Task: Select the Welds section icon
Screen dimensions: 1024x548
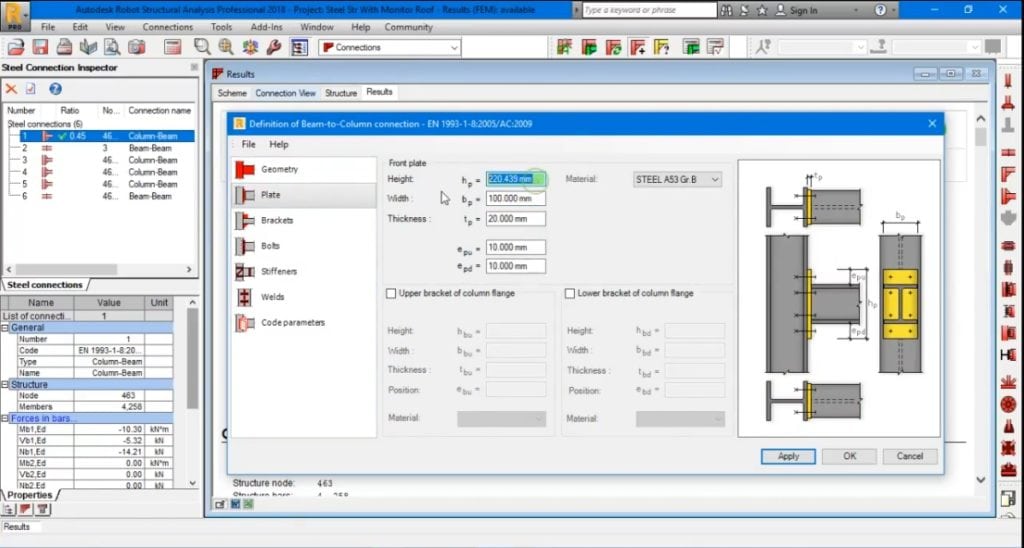Action: tap(244, 297)
